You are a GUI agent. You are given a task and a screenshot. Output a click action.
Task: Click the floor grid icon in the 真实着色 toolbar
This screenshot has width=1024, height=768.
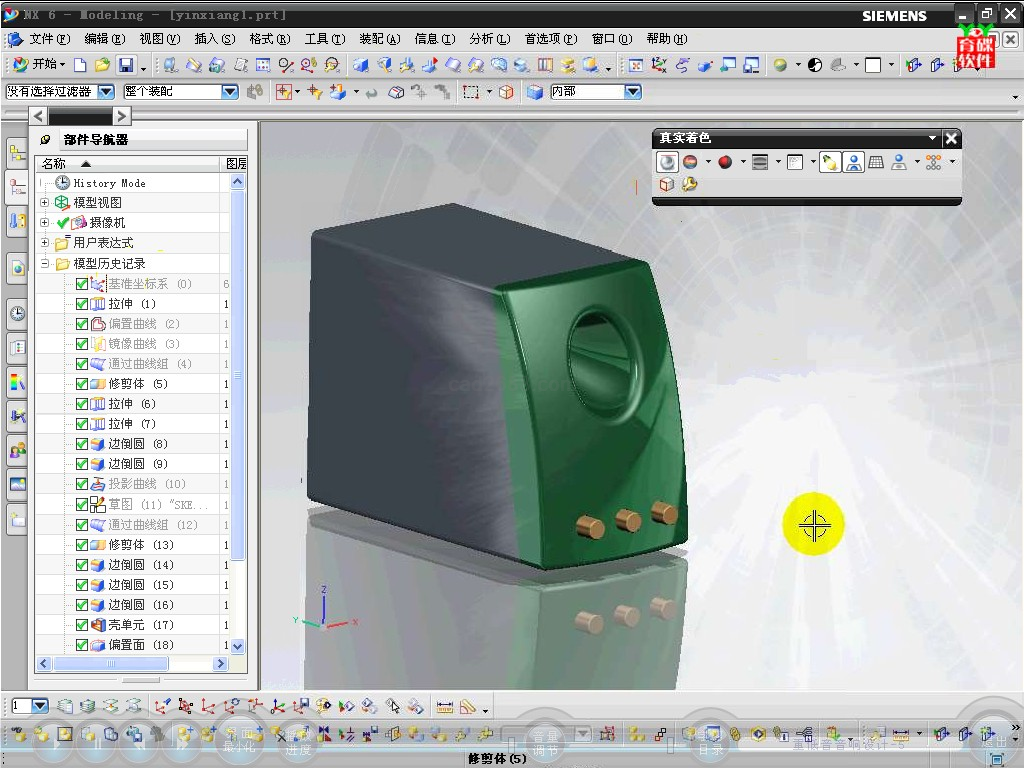pyautogui.click(x=876, y=162)
